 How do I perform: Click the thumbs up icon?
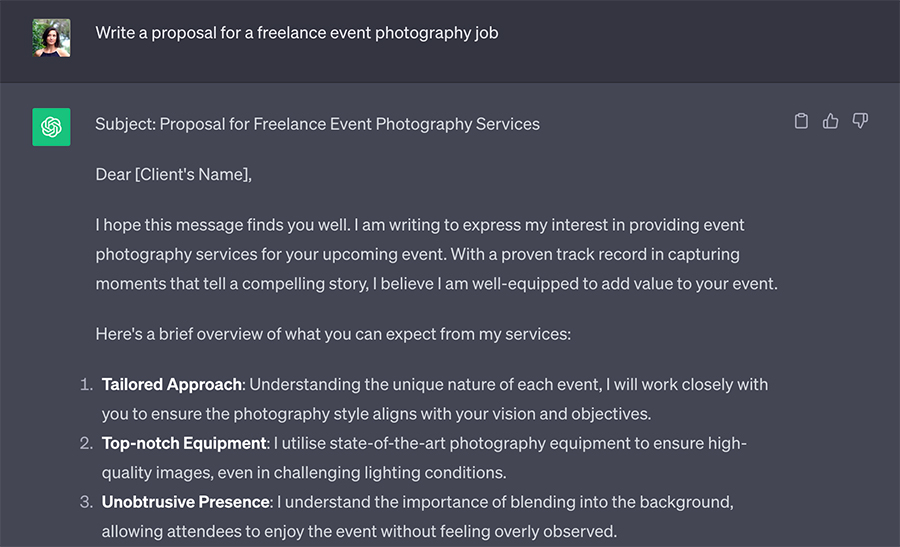pyautogui.click(x=830, y=121)
